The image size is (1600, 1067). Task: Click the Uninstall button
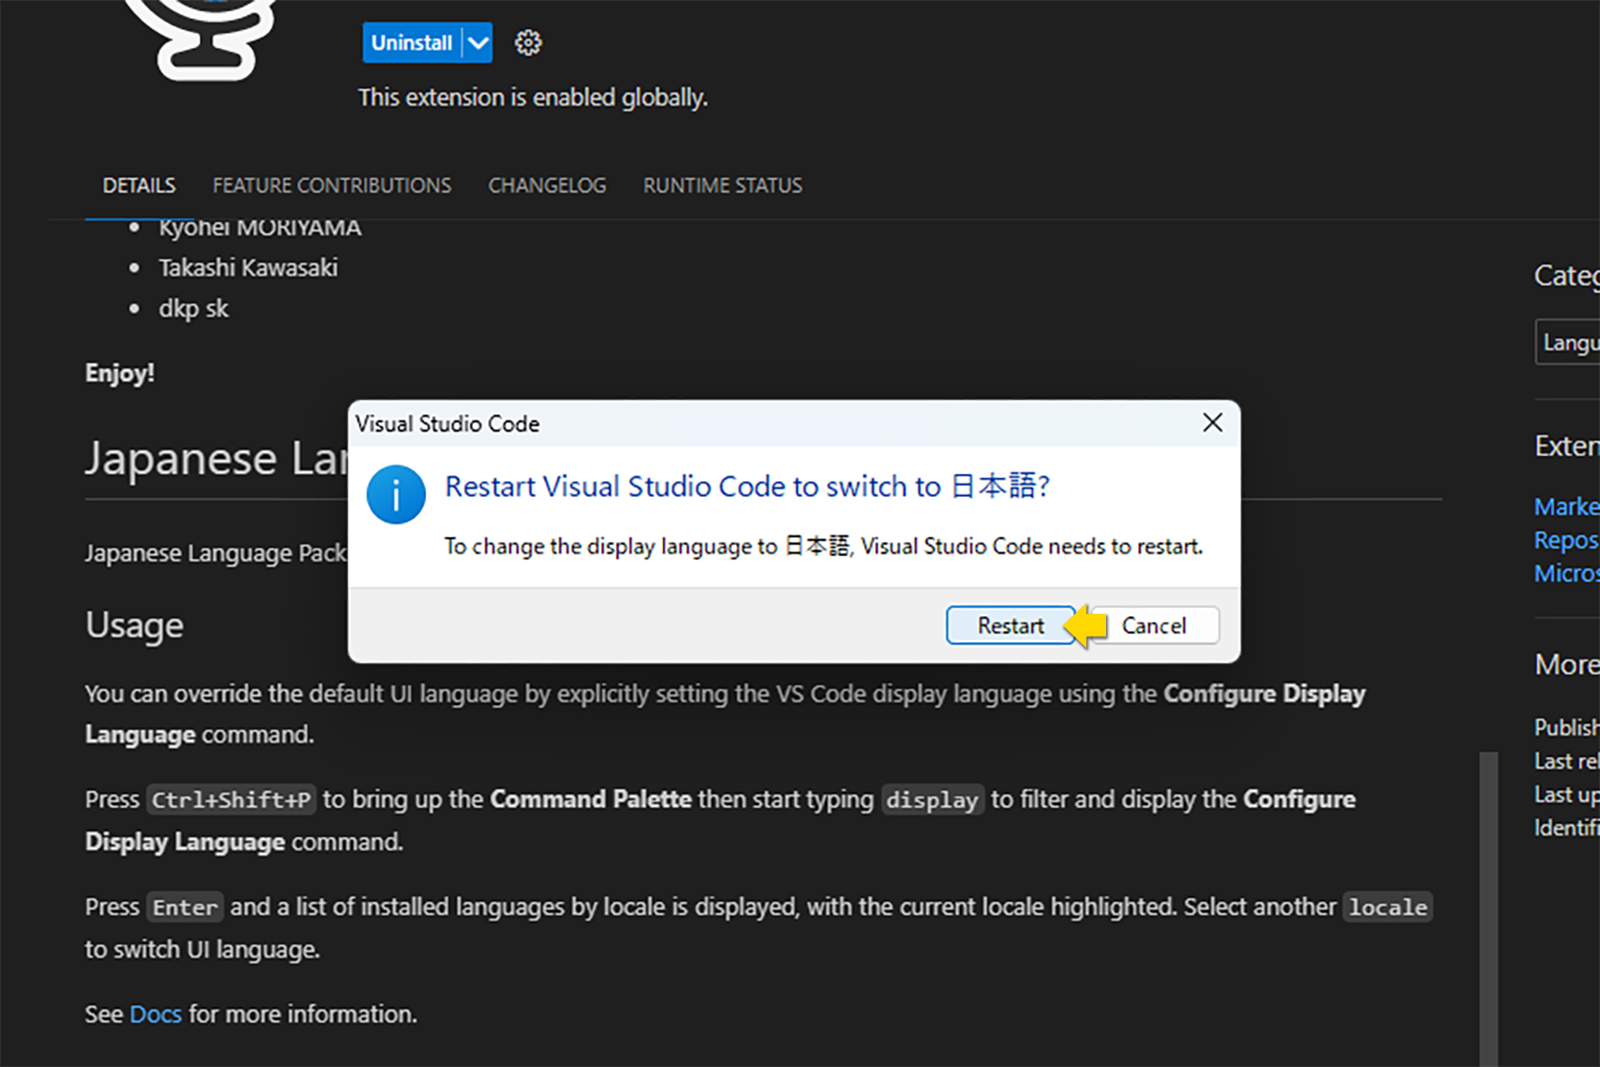click(x=412, y=43)
